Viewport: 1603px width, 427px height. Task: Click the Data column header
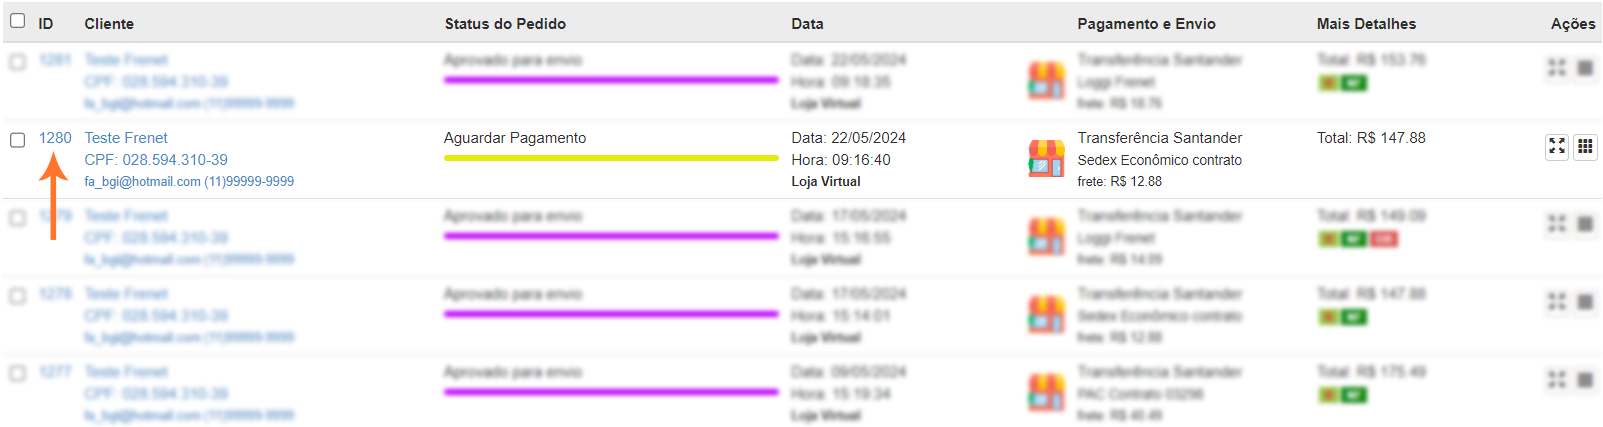[x=807, y=24]
